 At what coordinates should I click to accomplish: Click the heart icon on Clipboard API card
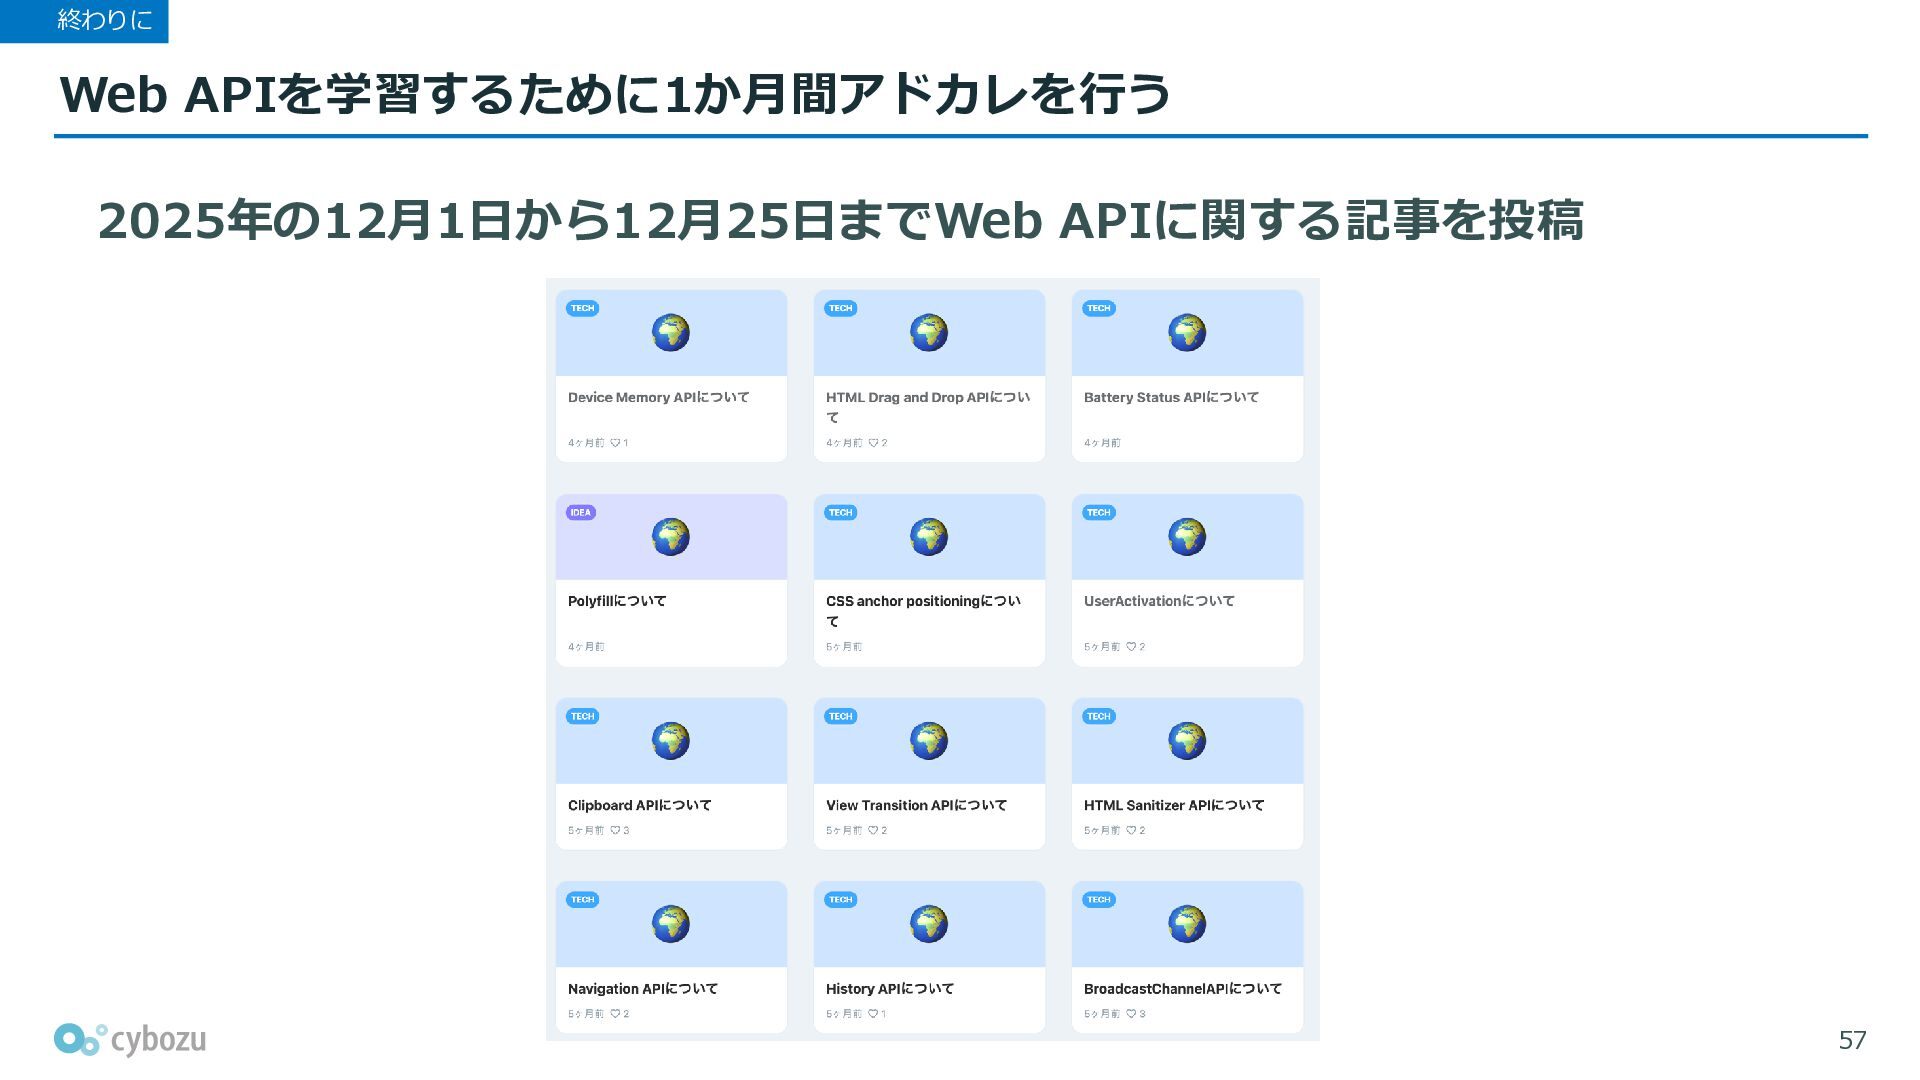click(x=615, y=830)
